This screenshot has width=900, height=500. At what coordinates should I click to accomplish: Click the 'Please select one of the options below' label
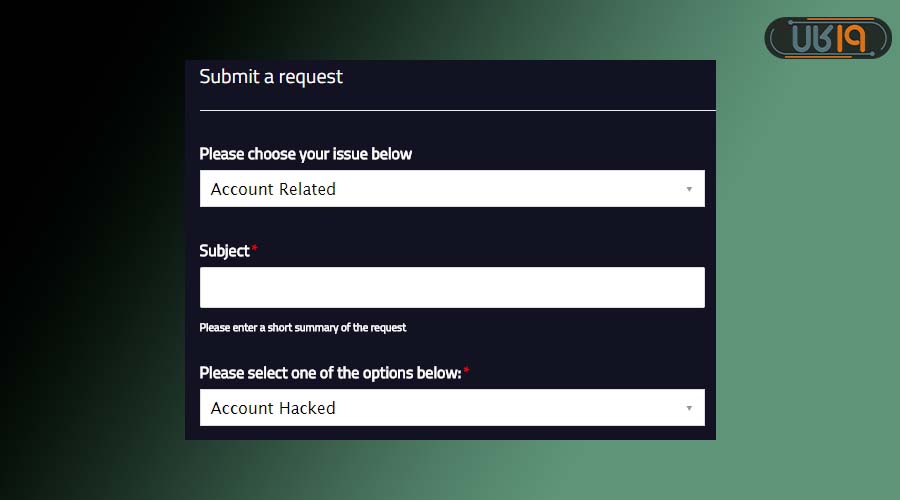(x=330, y=373)
